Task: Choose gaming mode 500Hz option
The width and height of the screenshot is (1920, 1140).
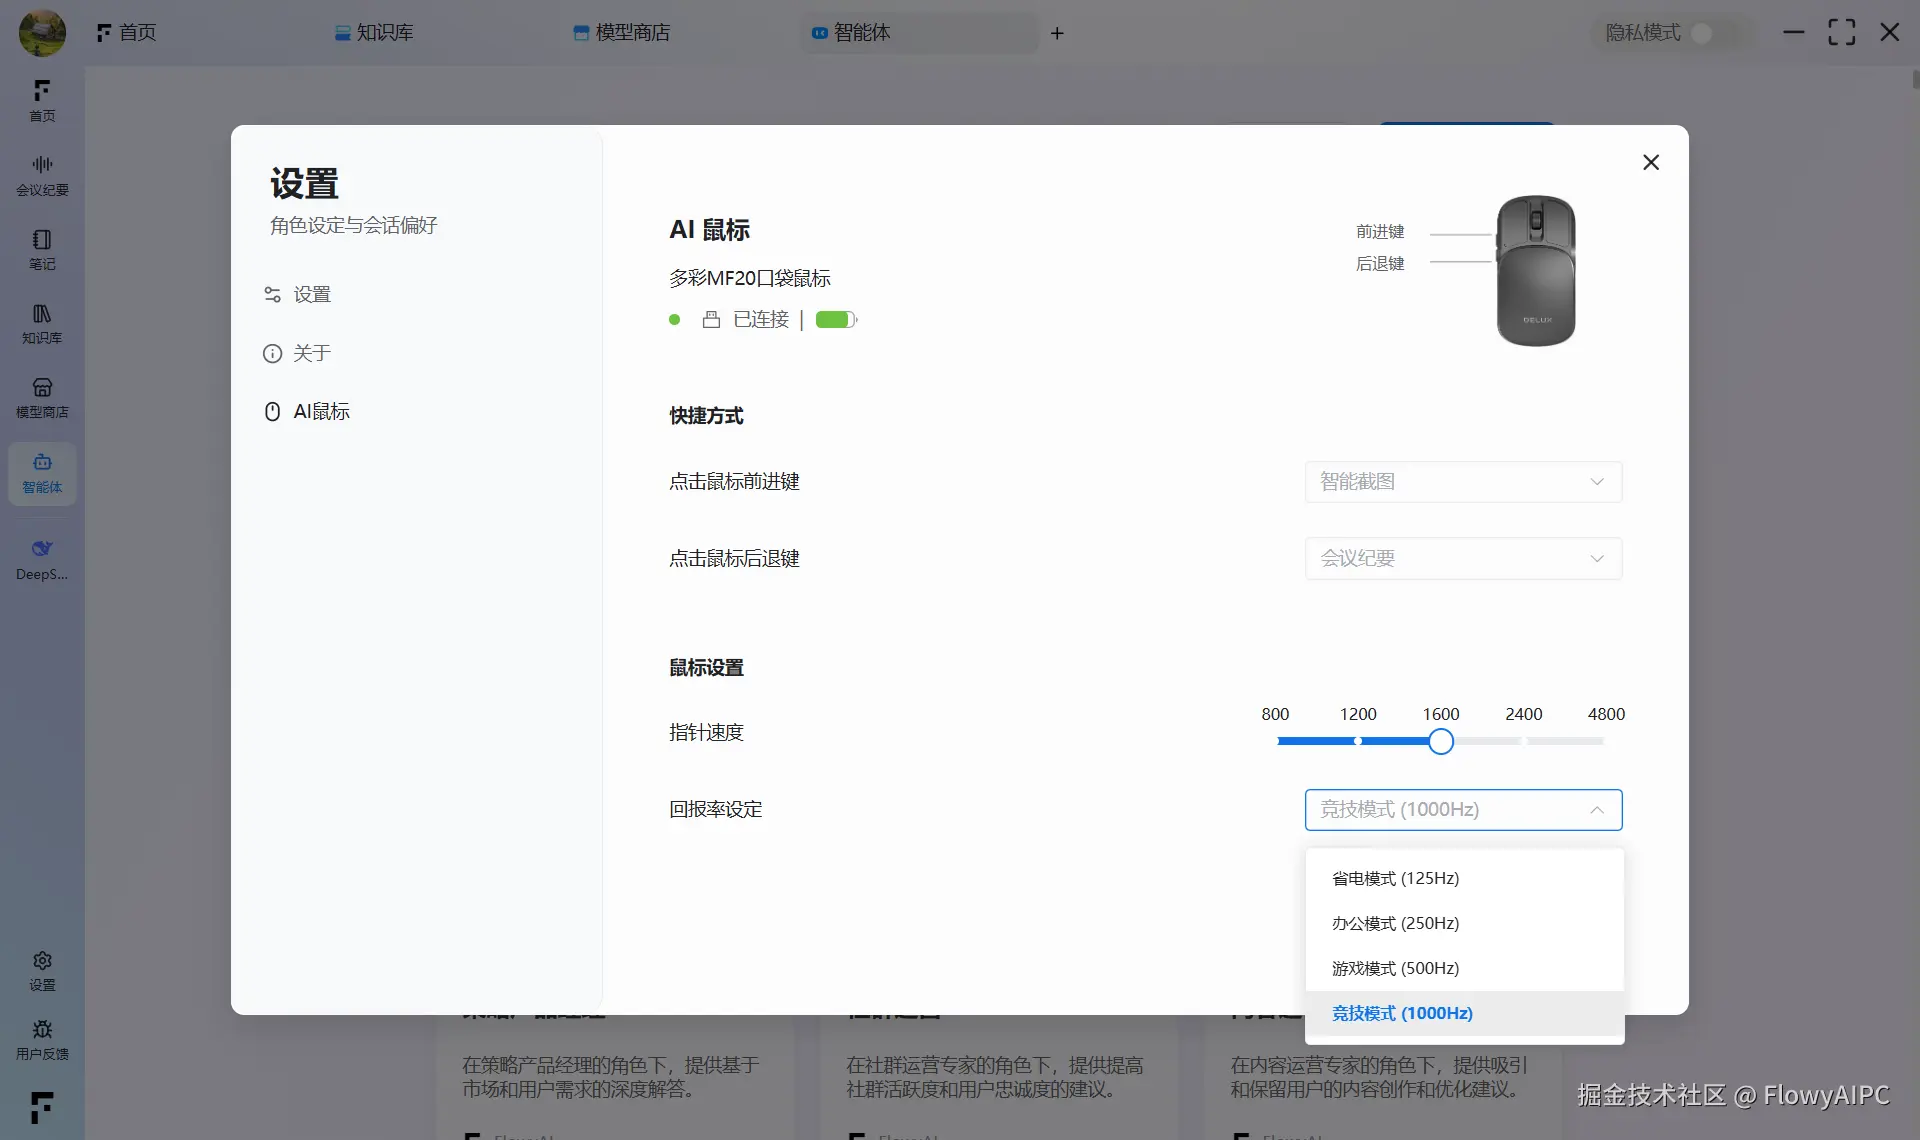Action: coord(1396,968)
